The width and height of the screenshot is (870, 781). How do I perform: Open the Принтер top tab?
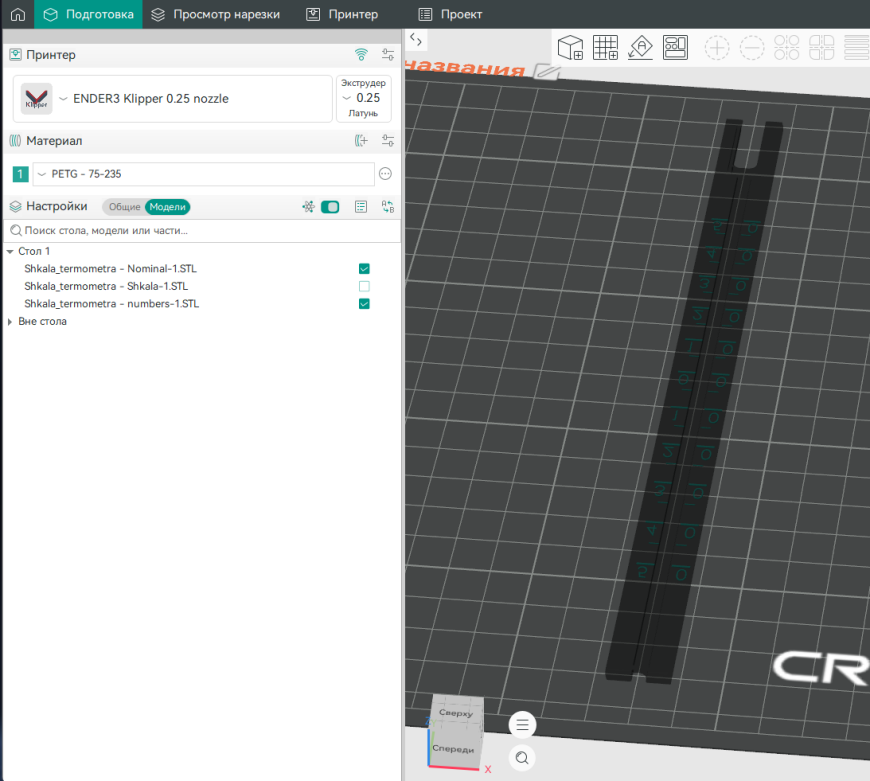tap(342, 14)
